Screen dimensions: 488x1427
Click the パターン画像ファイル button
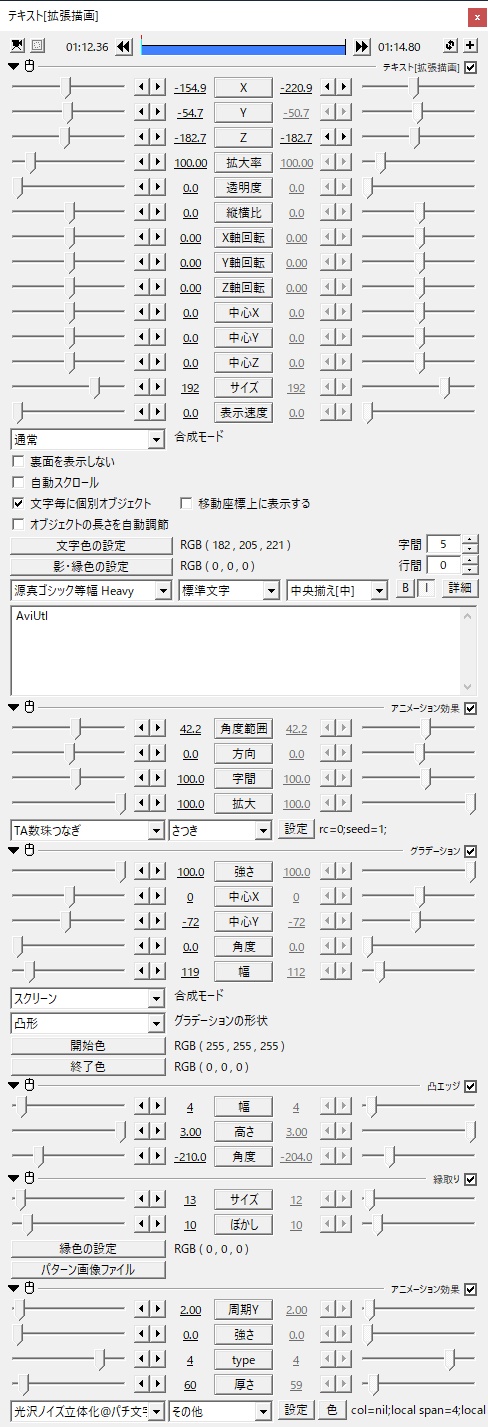click(87, 1269)
